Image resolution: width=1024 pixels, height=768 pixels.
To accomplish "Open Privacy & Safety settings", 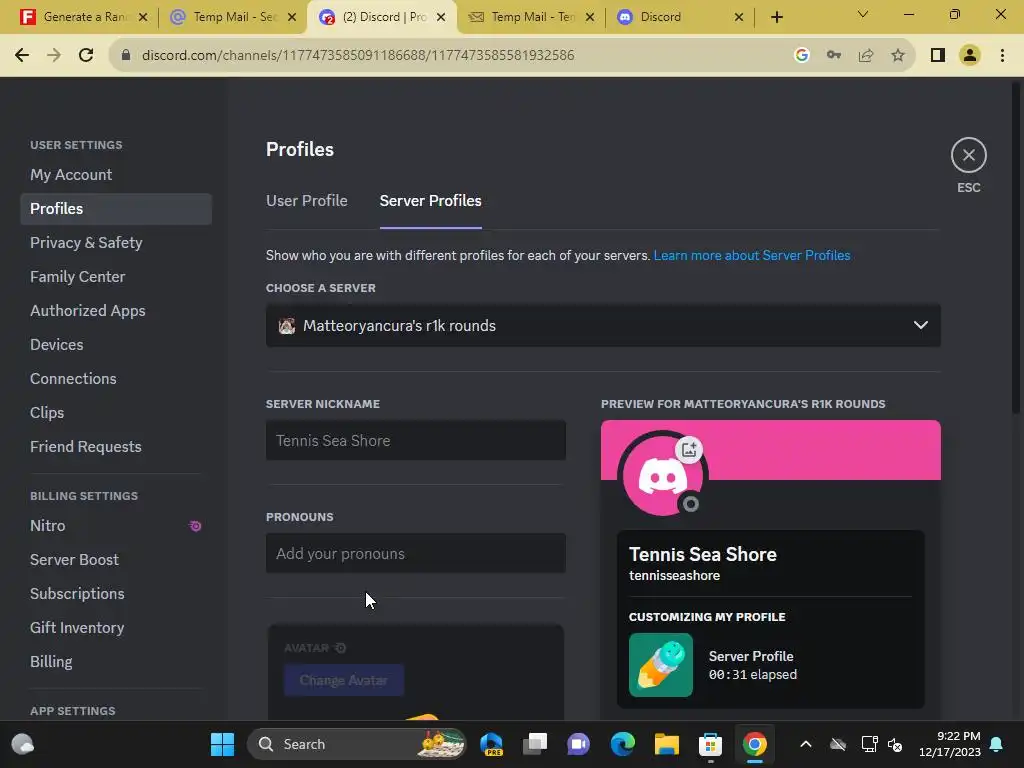I will click(116, 242).
